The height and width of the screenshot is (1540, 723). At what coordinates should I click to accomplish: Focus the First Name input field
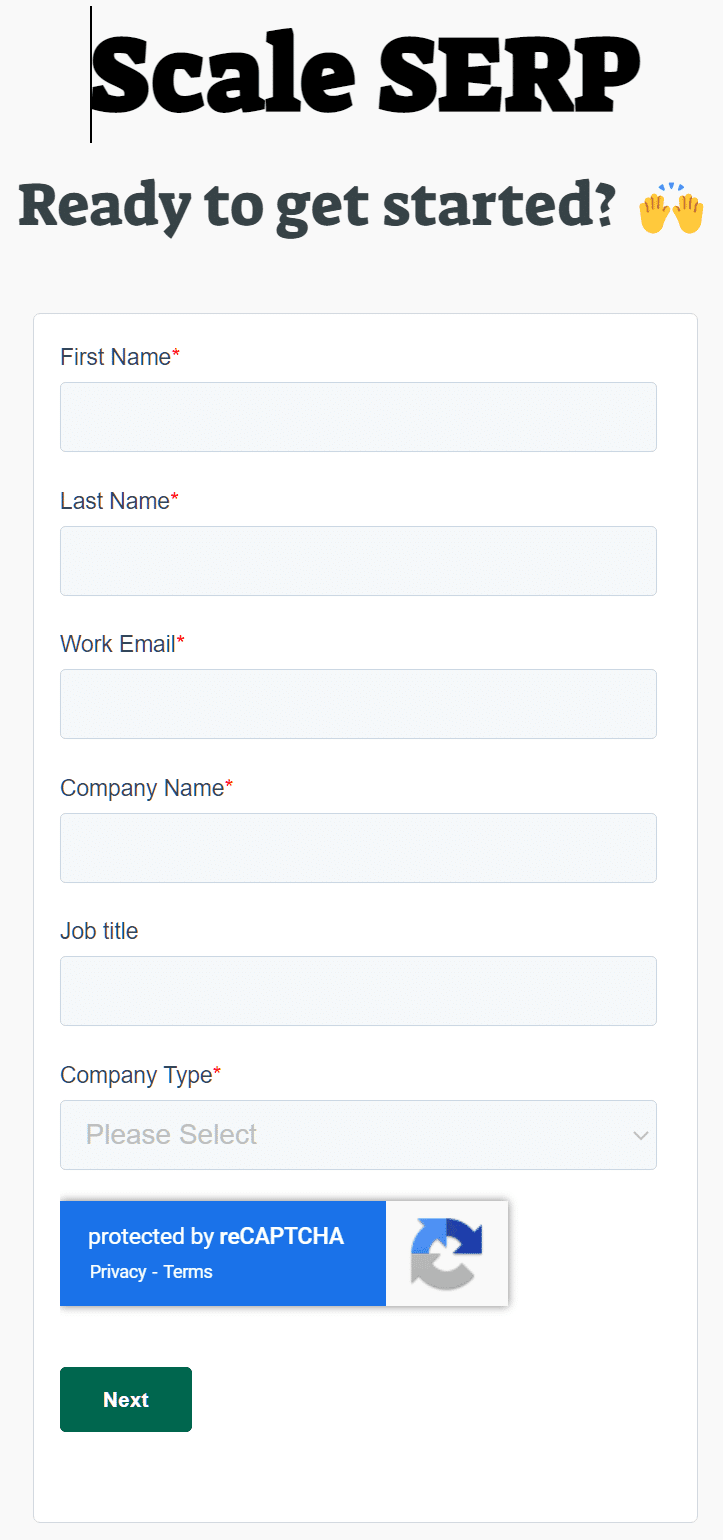(x=358, y=417)
